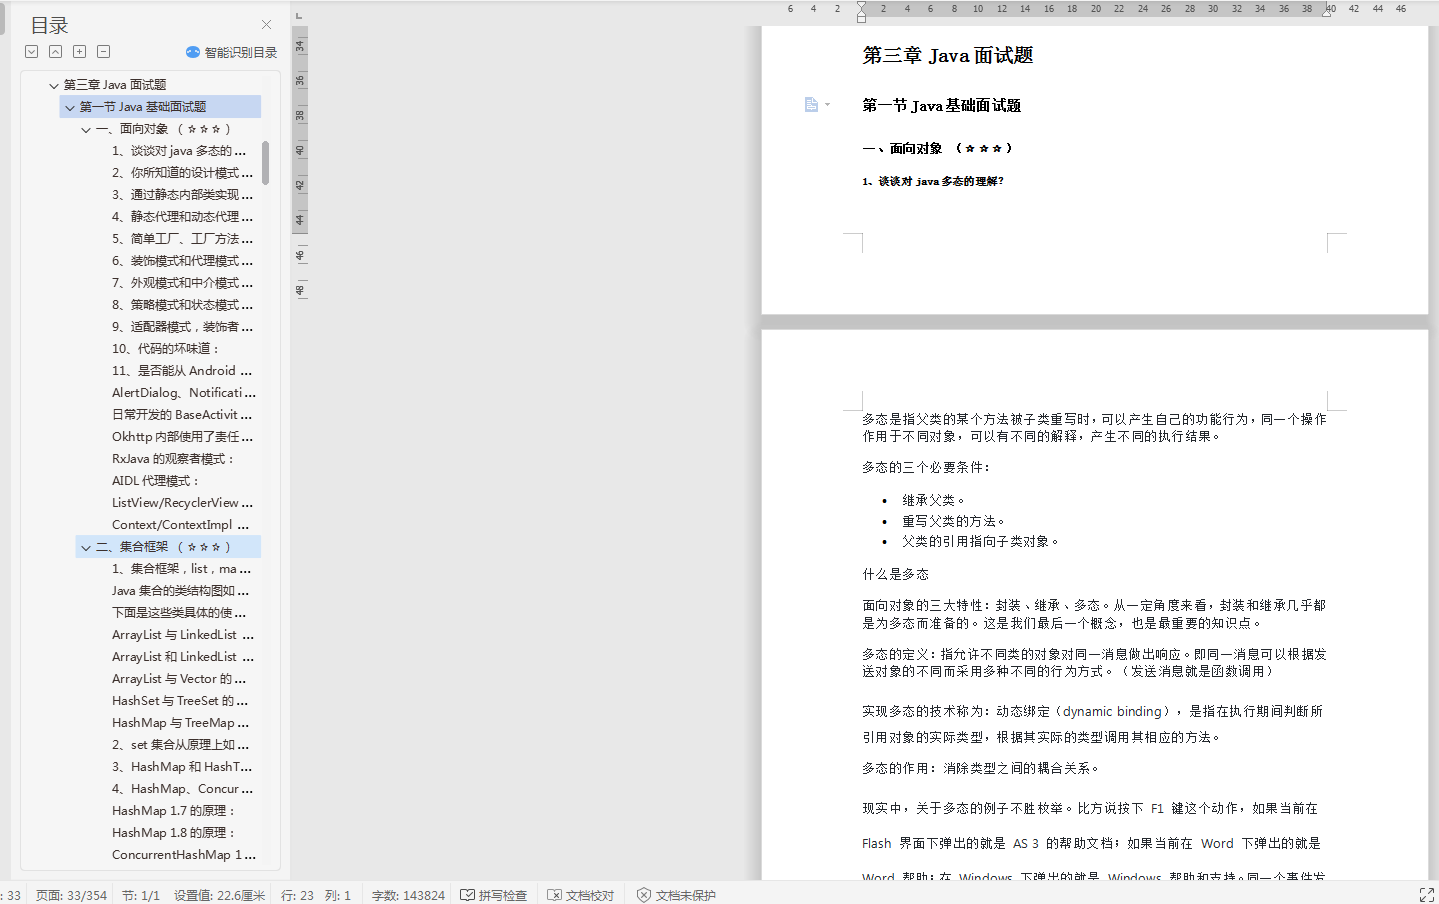Open AlertDialog、Notificati outline entry

coord(184,393)
